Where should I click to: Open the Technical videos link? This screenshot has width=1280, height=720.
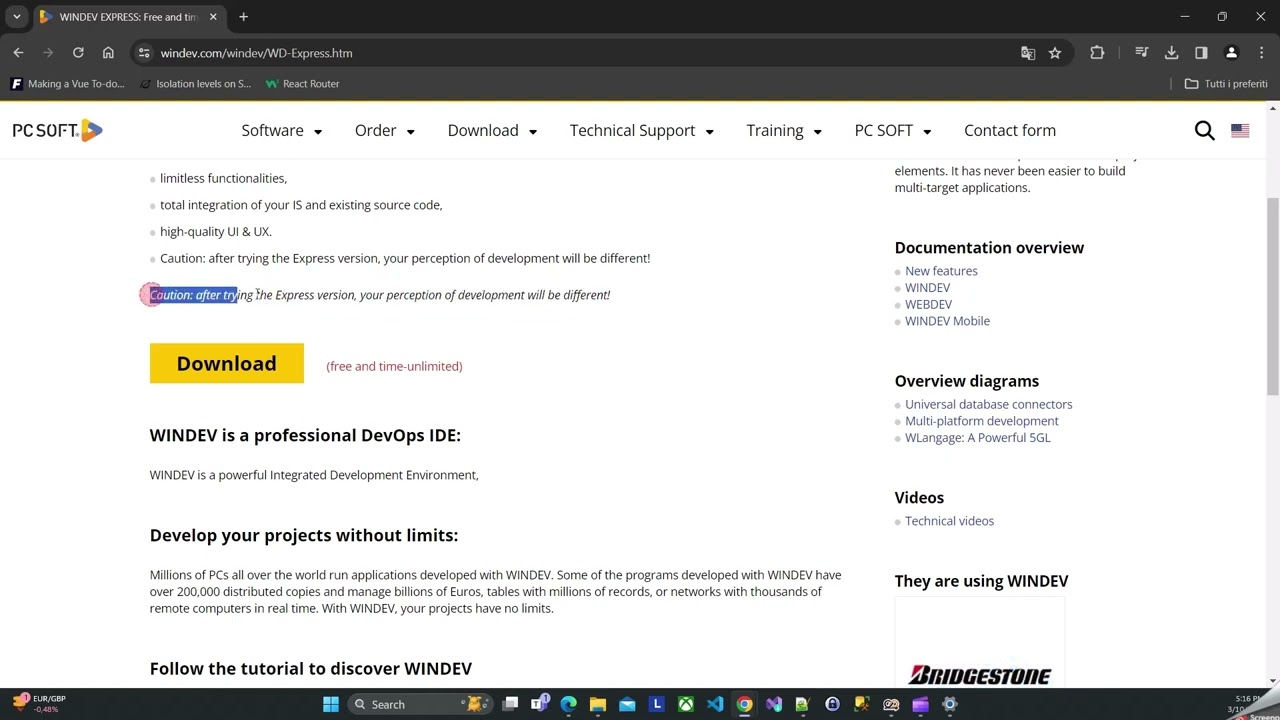949,521
